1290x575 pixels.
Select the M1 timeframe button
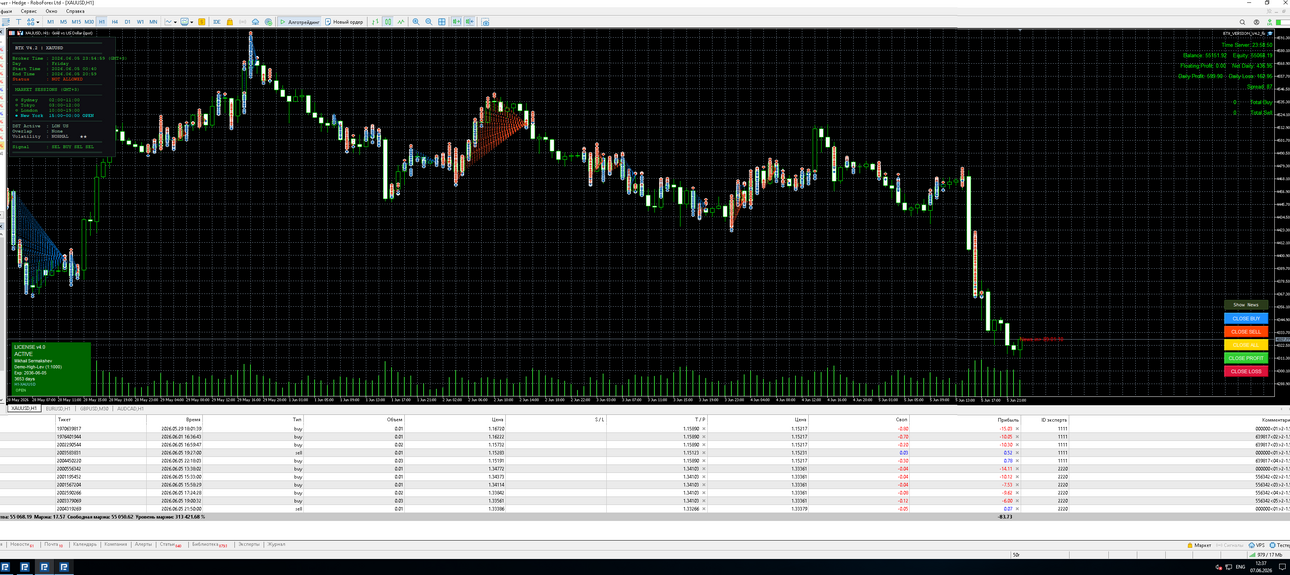(x=50, y=21)
